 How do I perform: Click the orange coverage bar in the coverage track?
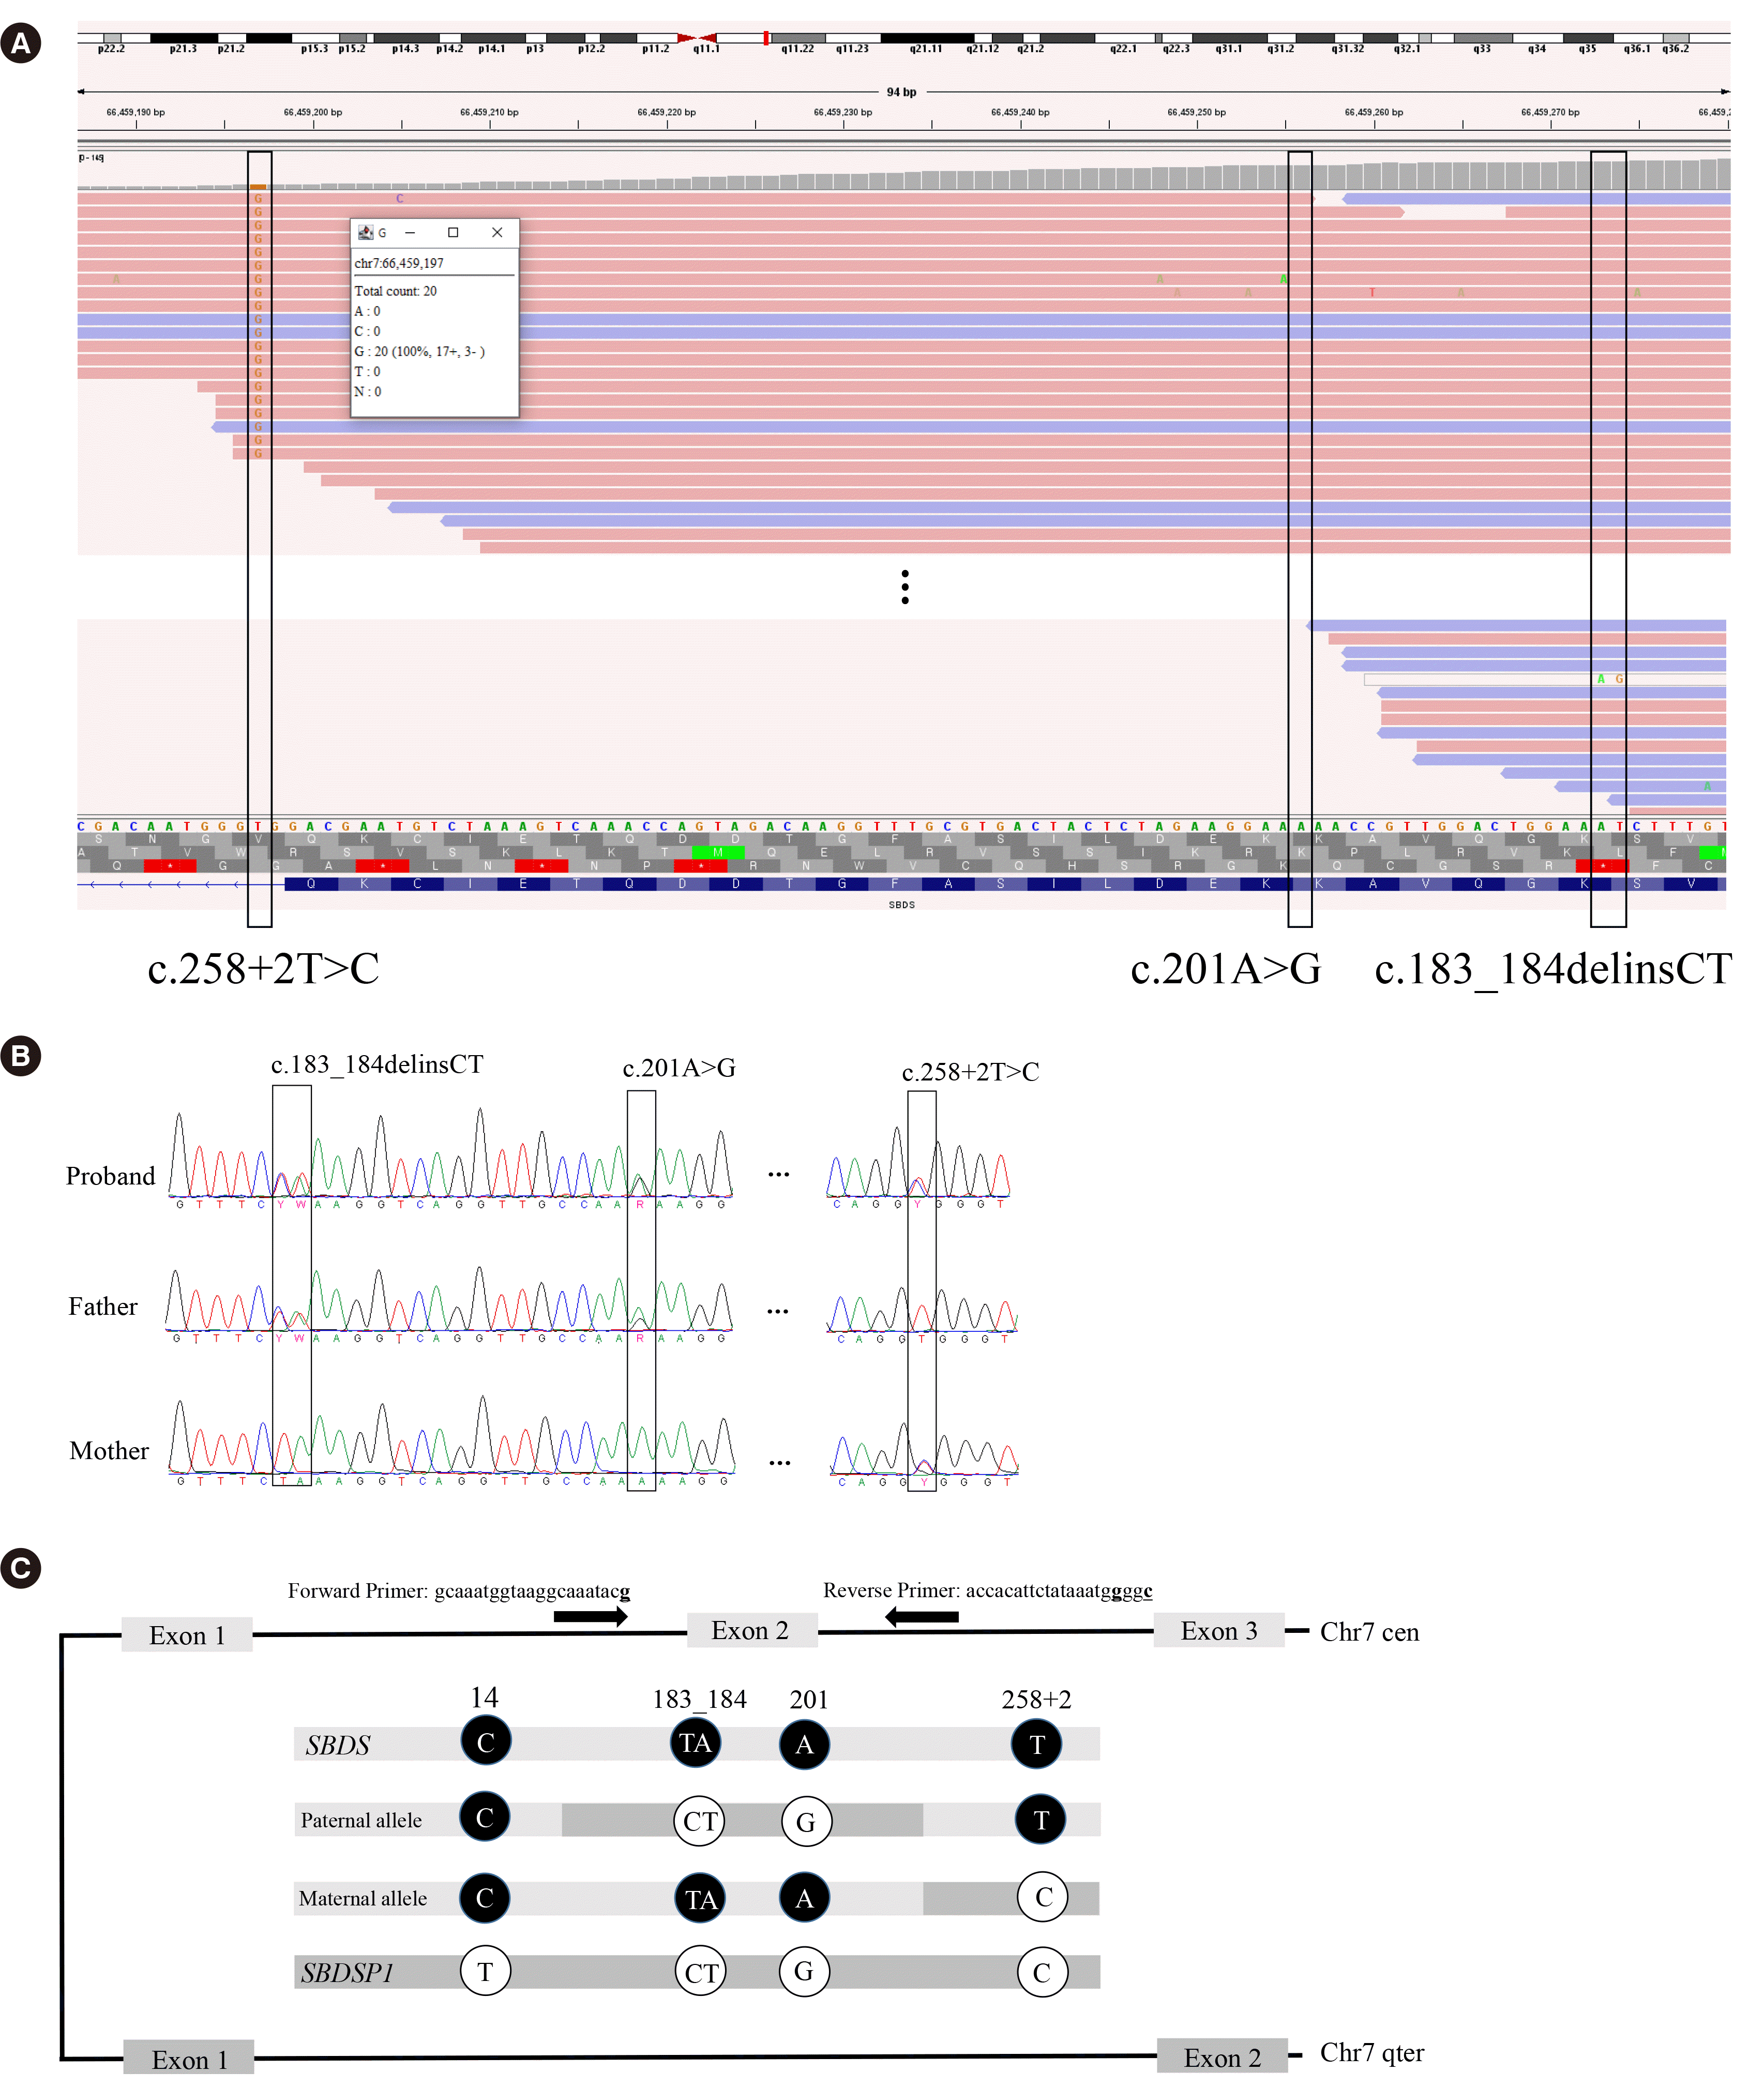258,187
